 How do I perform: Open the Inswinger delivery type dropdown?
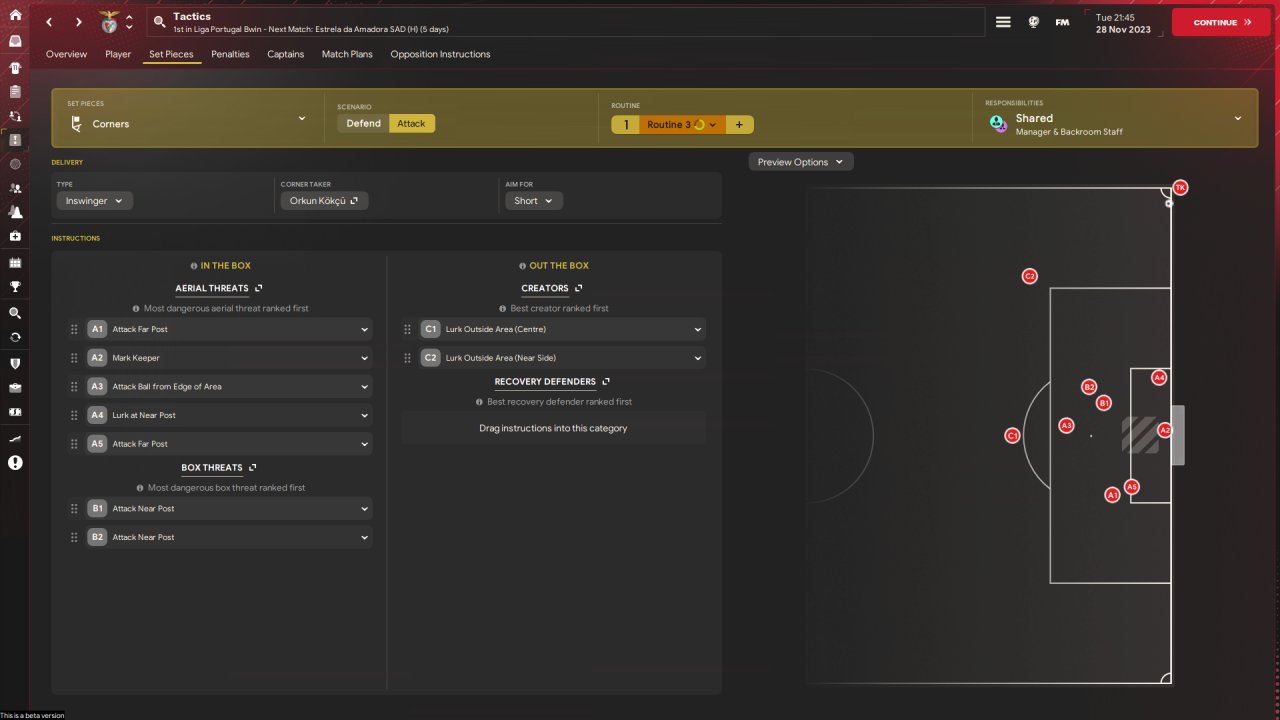click(x=94, y=201)
